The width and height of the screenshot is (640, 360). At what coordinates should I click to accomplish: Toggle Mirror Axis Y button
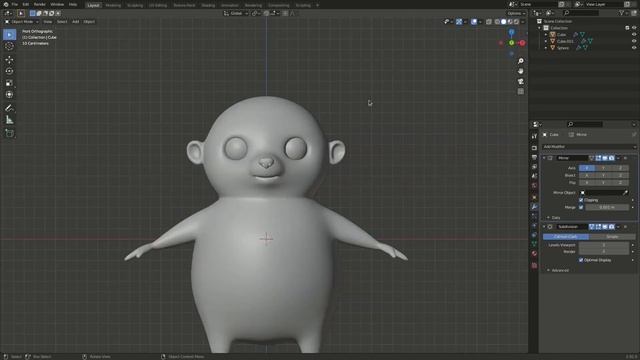click(x=604, y=168)
